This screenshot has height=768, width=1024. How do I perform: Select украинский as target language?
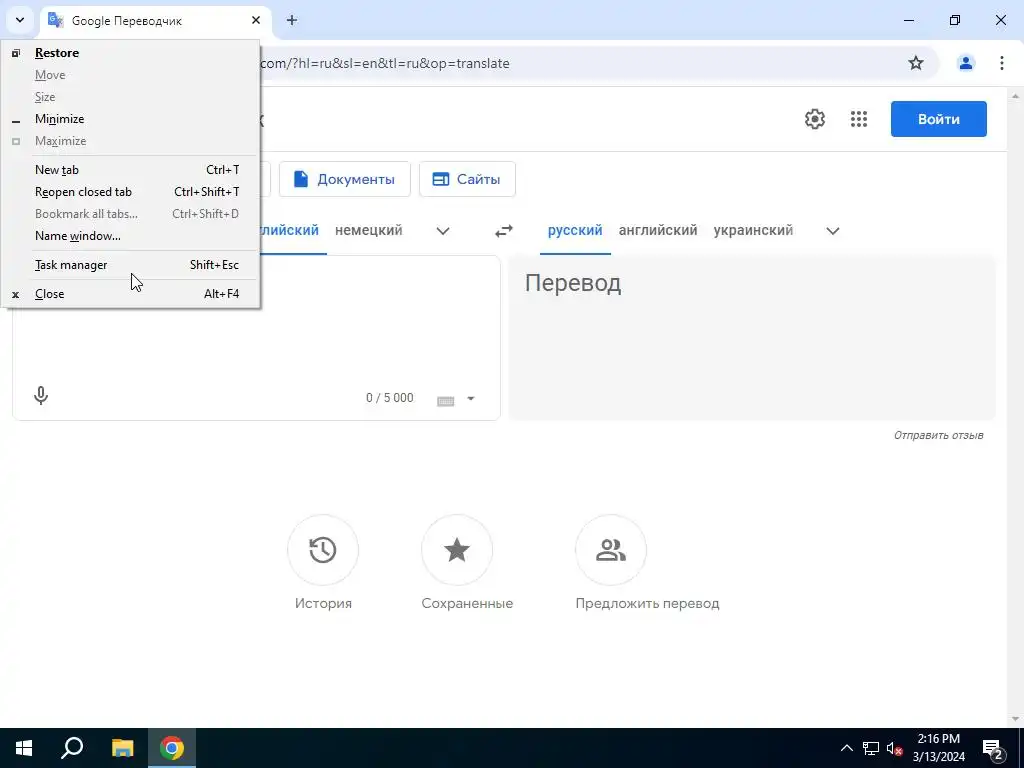tap(753, 230)
